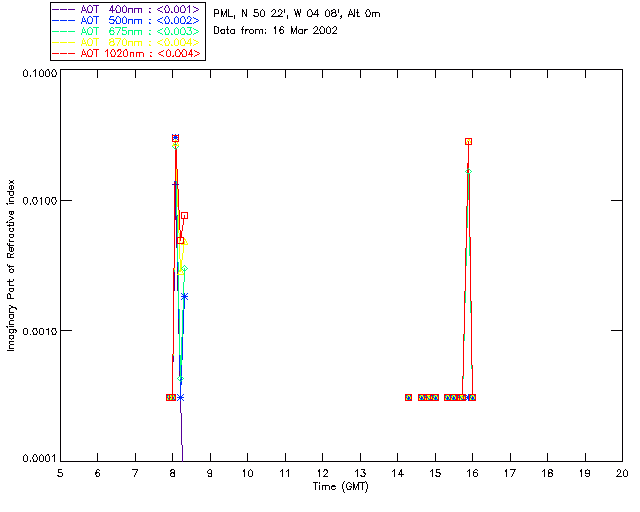Click the y-axis label 0.0001
The height and width of the screenshot is (512, 640).
[39, 459]
